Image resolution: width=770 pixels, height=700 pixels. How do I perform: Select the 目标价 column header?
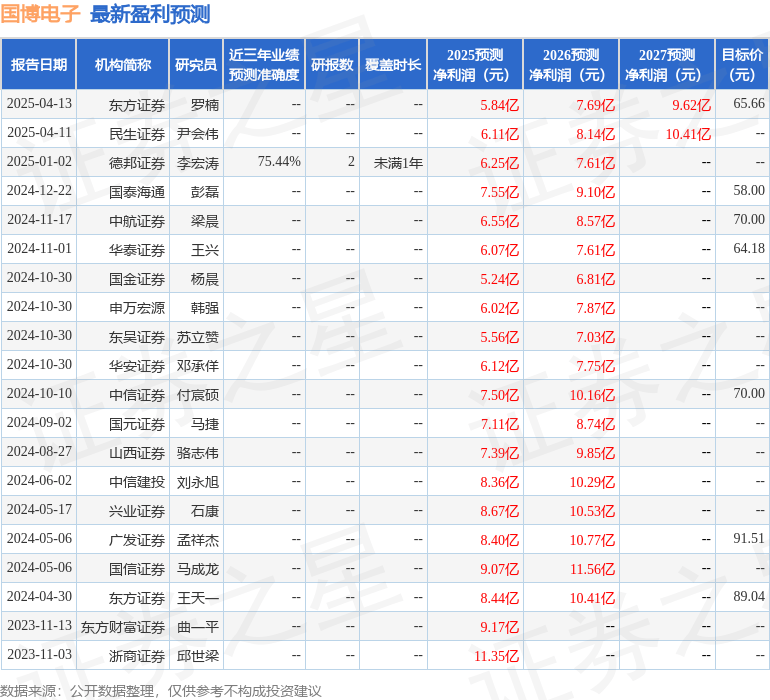[x=742, y=64]
